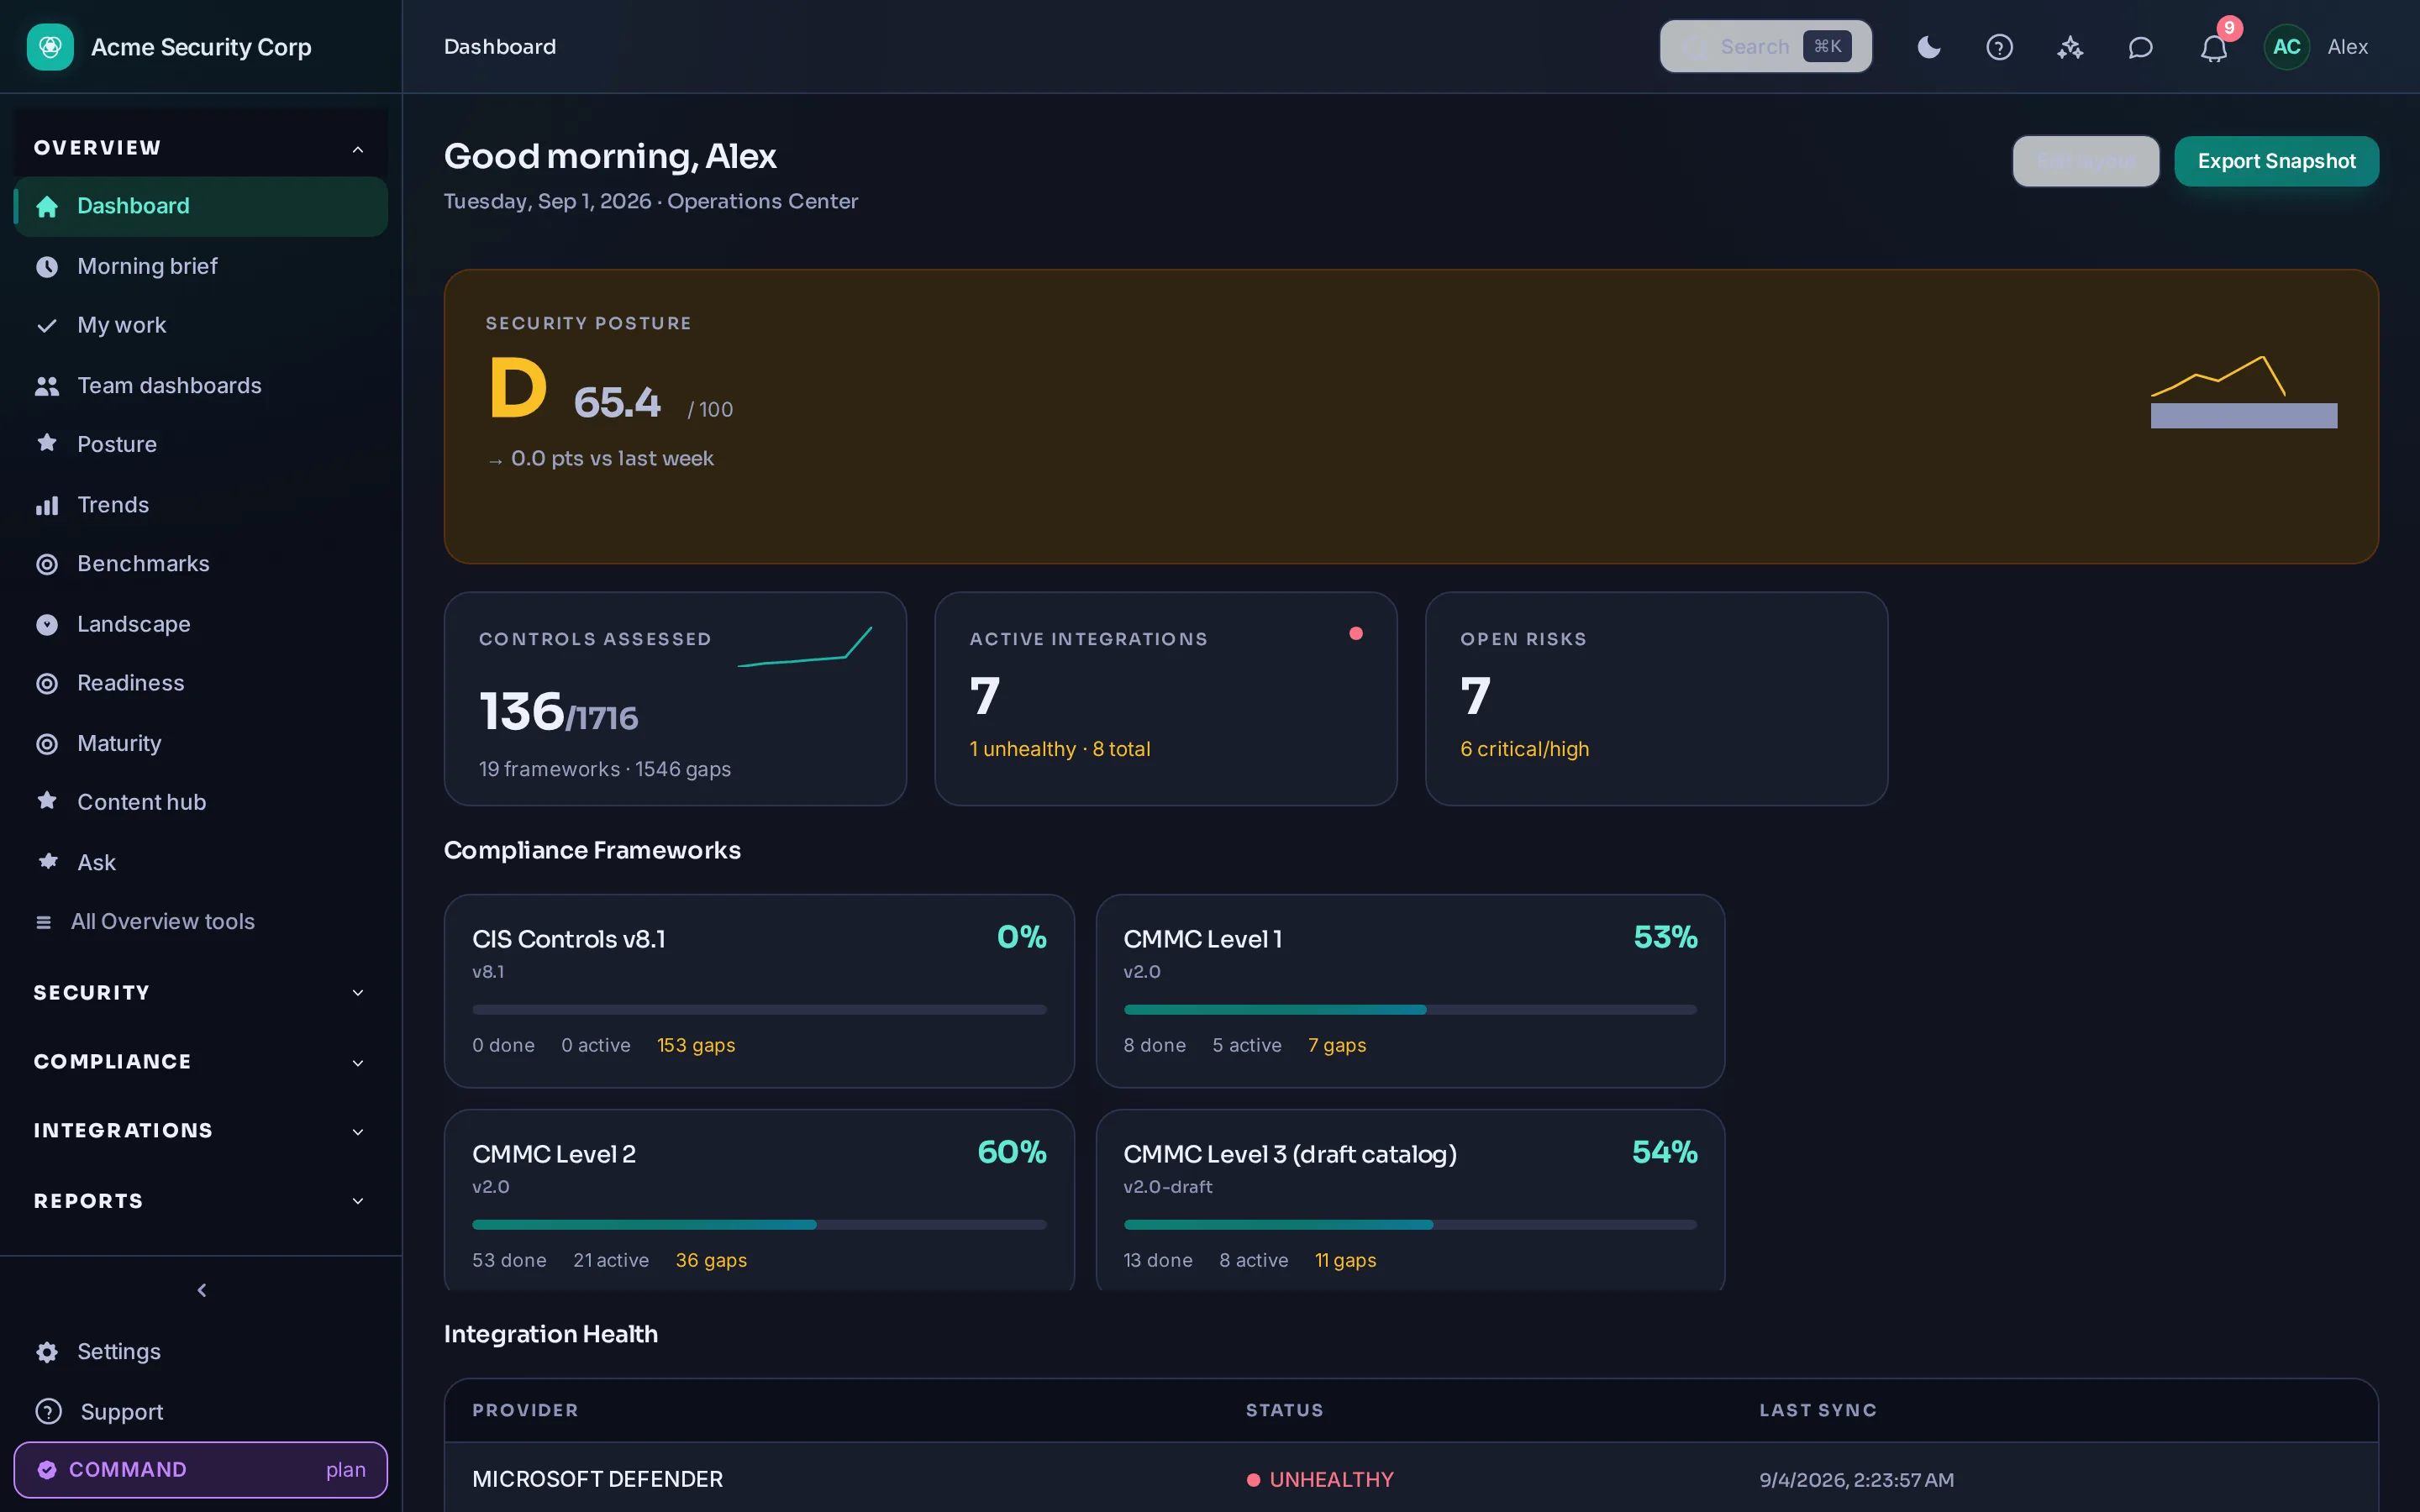The width and height of the screenshot is (2420, 1512).
Task: Click the Acme Security Corp logo icon
Action: click(x=50, y=47)
